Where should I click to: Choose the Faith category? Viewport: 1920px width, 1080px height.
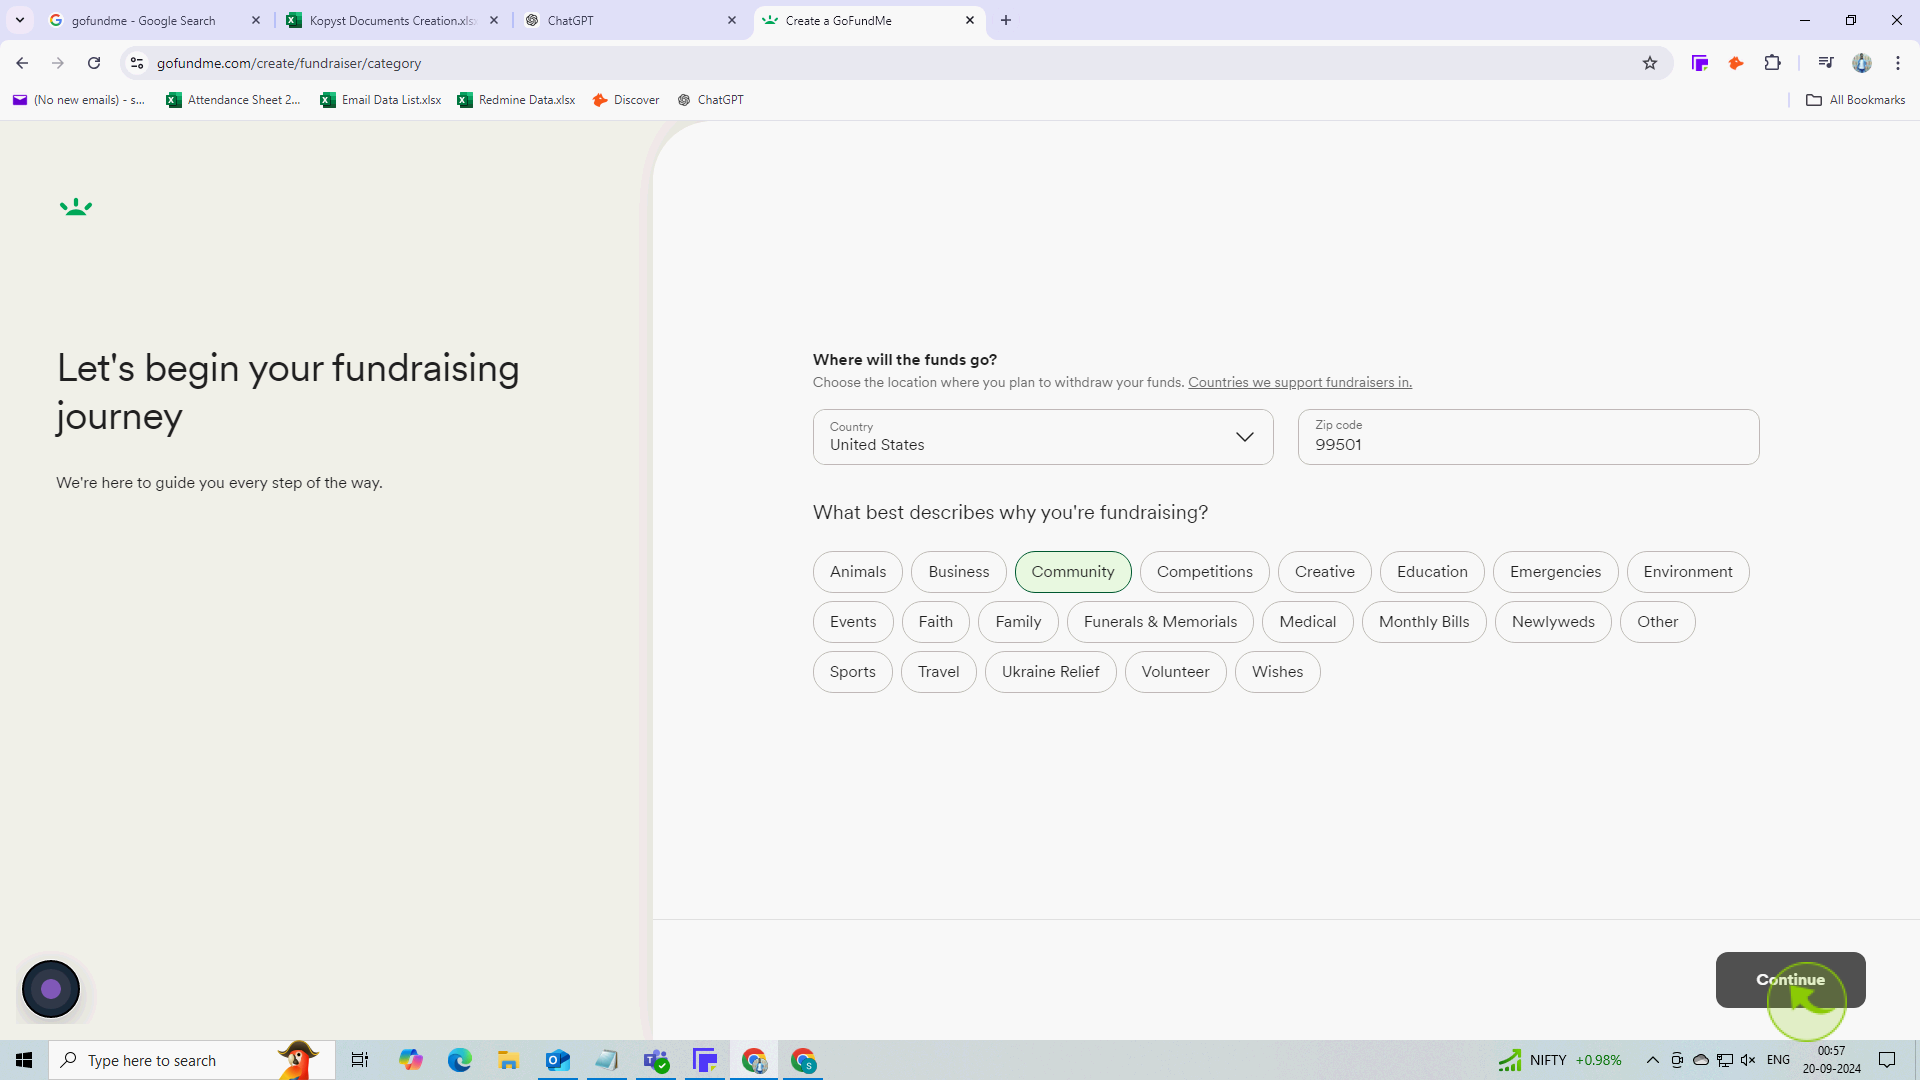[936, 622]
